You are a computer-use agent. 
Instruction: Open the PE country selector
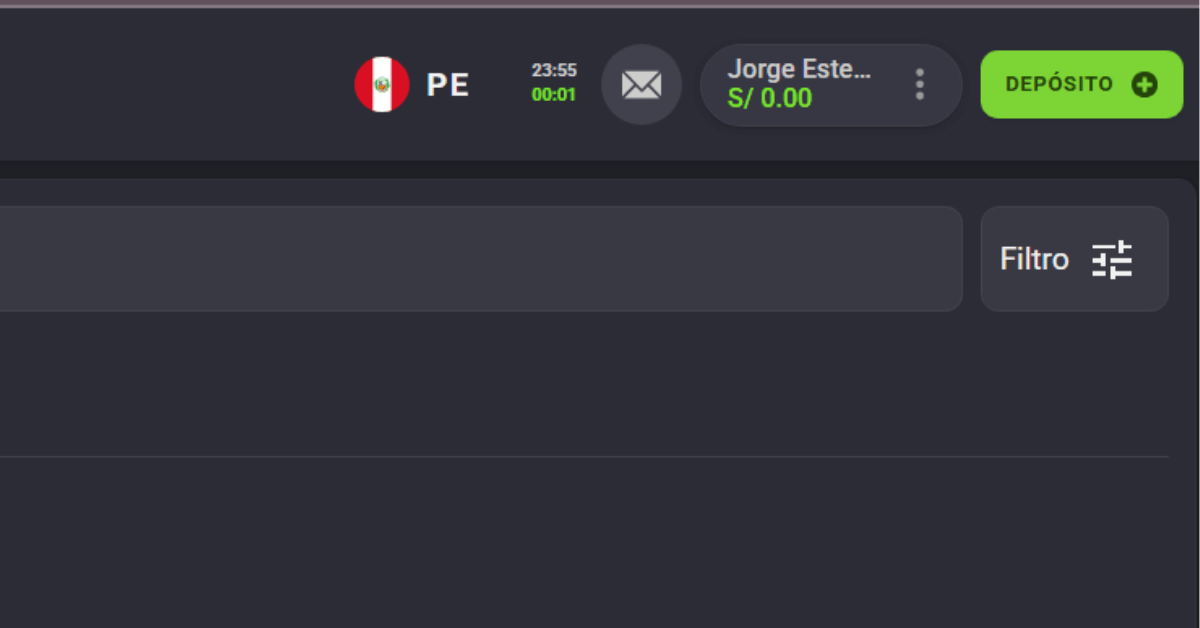(x=412, y=84)
